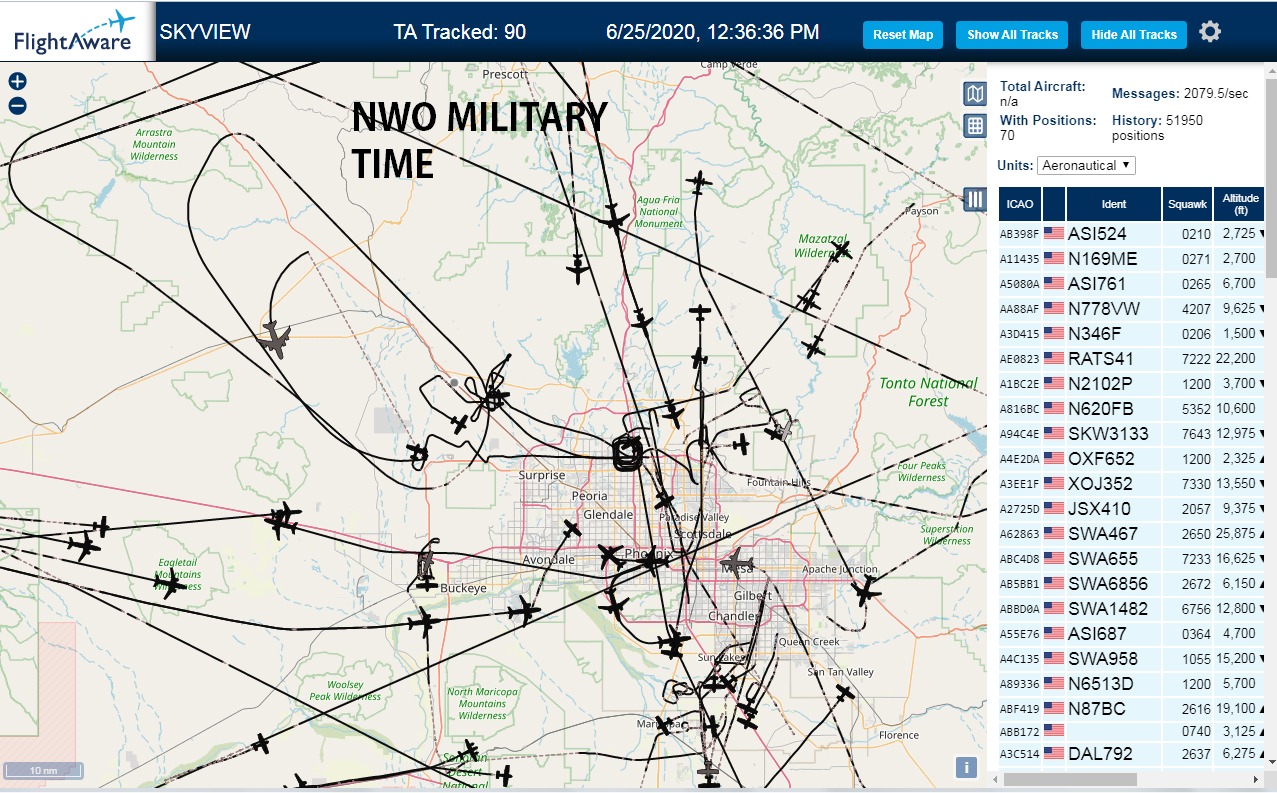1277x793 pixels.
Task: Select N2102P aircraft row
Action: pos(1132,383)
